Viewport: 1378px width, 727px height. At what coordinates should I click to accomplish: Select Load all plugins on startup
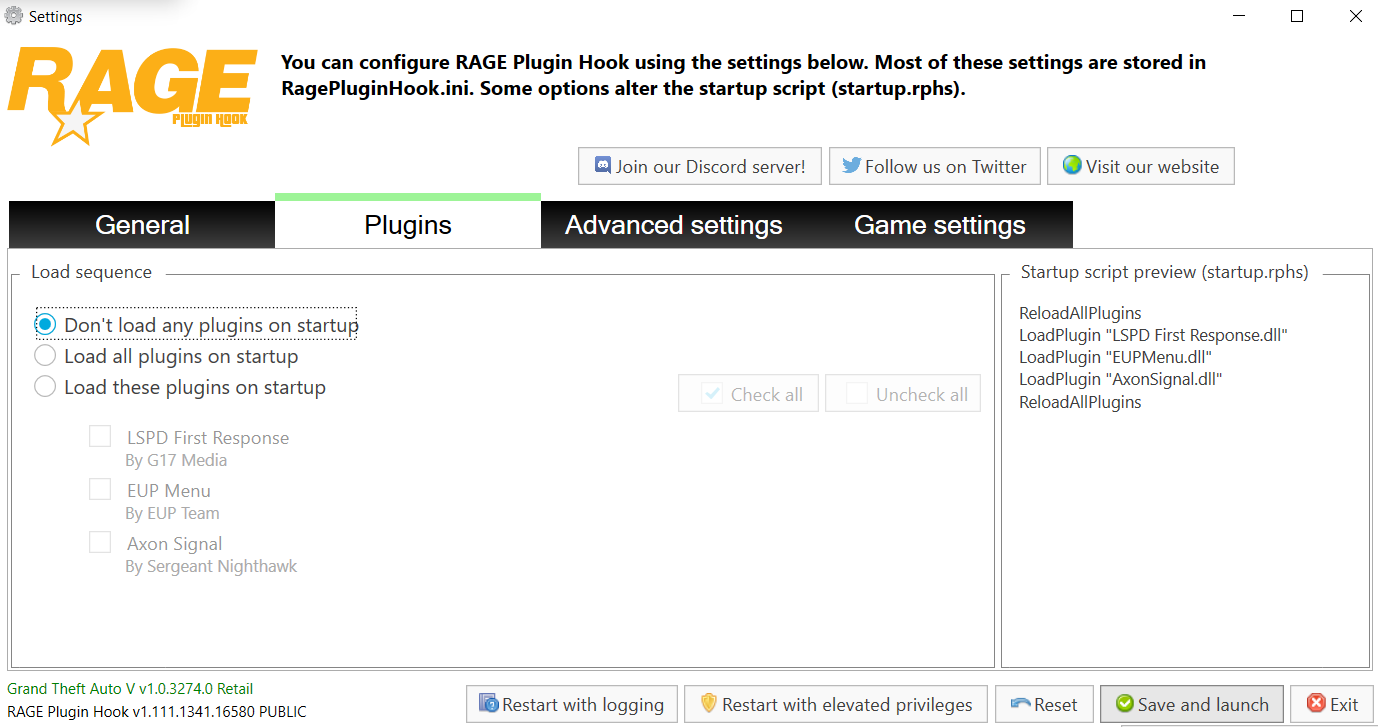(45, 356)
